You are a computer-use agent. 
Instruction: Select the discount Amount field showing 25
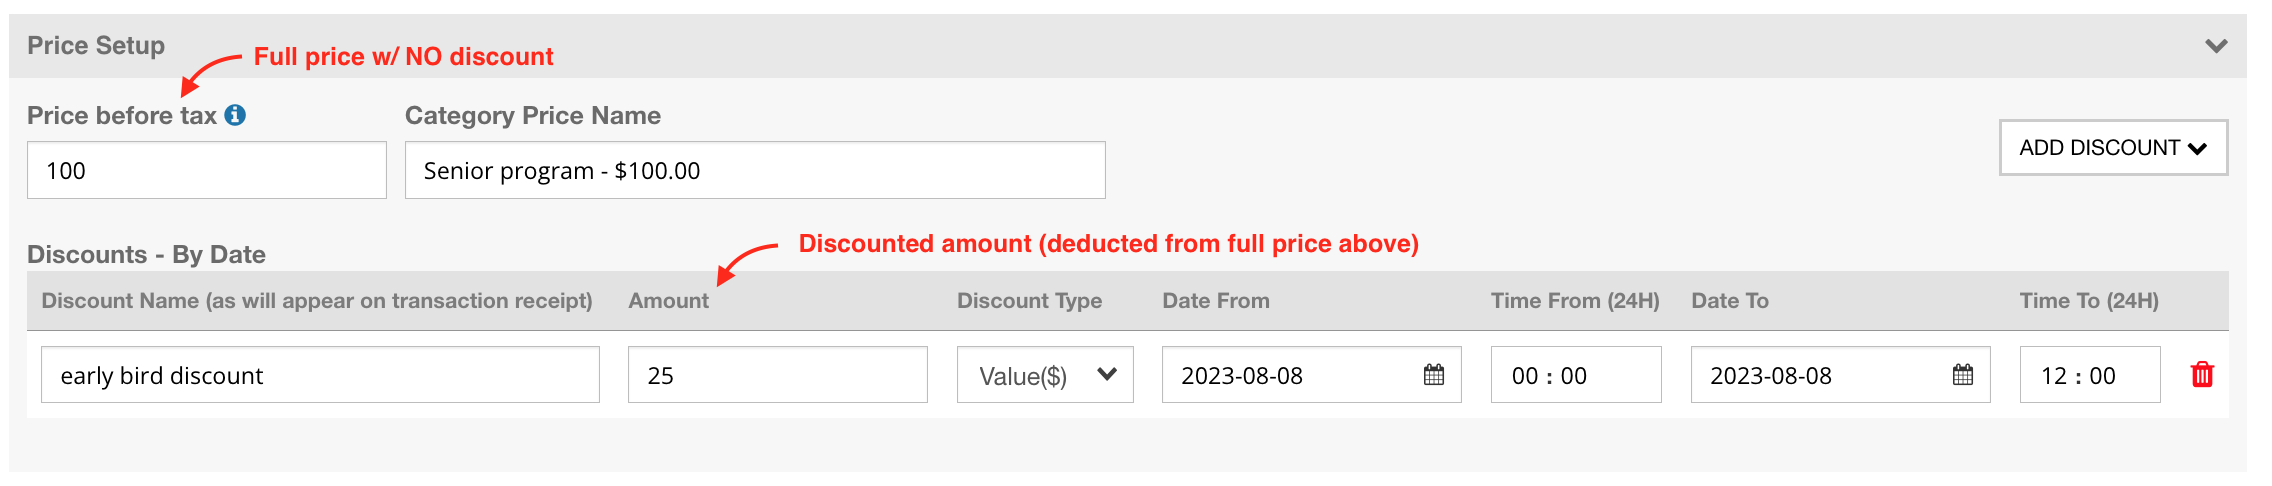[777, 375]
